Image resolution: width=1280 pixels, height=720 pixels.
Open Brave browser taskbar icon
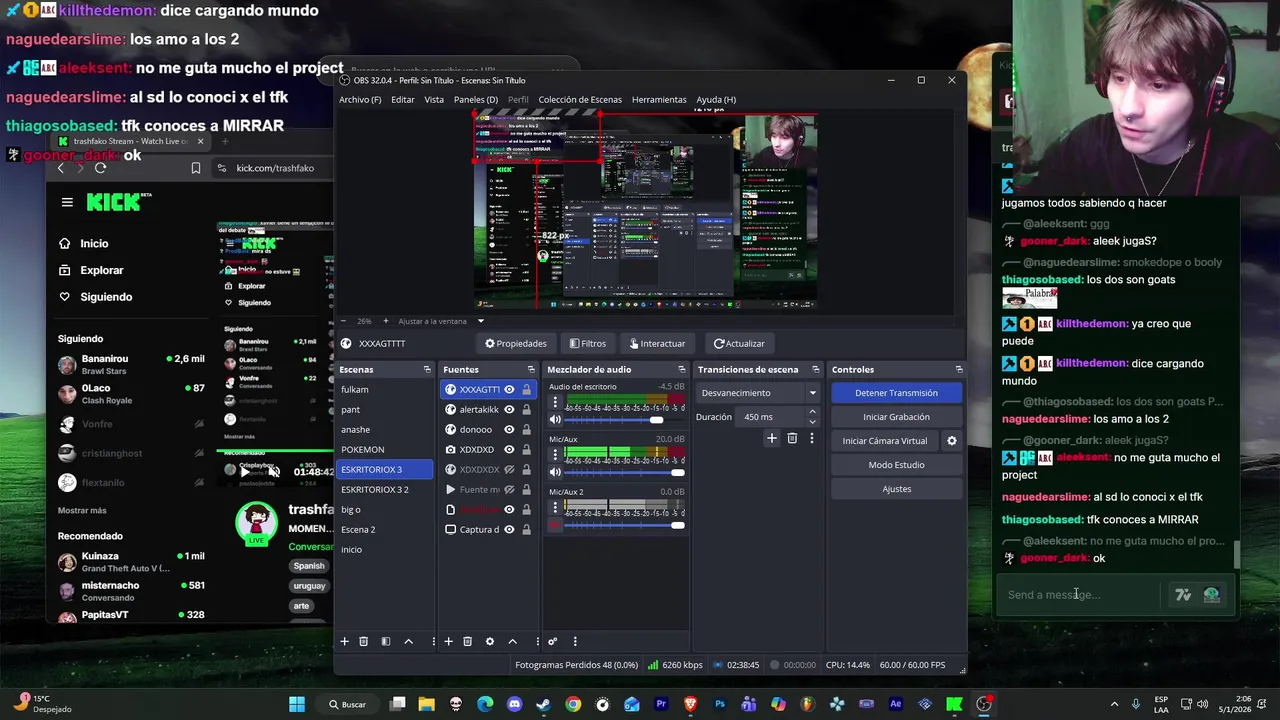pos(690,704)
